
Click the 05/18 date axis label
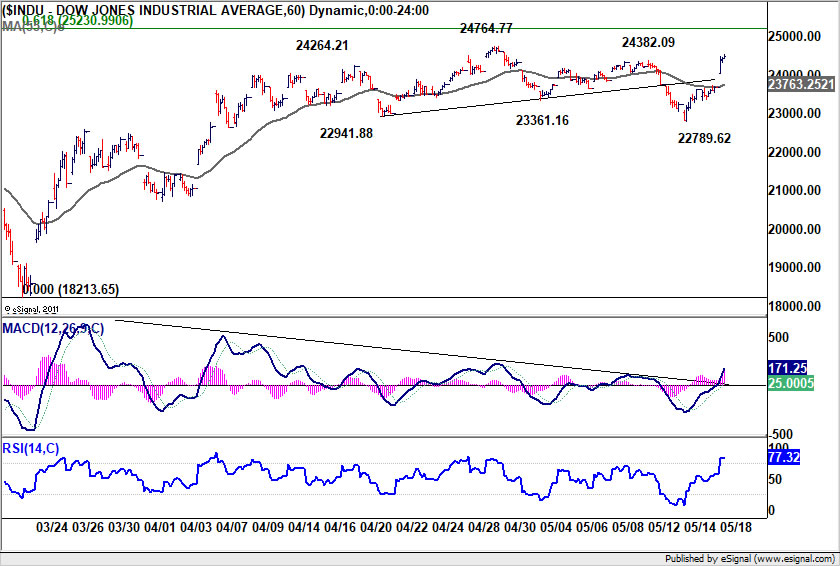pyautogui.click(x=736, y=527)
